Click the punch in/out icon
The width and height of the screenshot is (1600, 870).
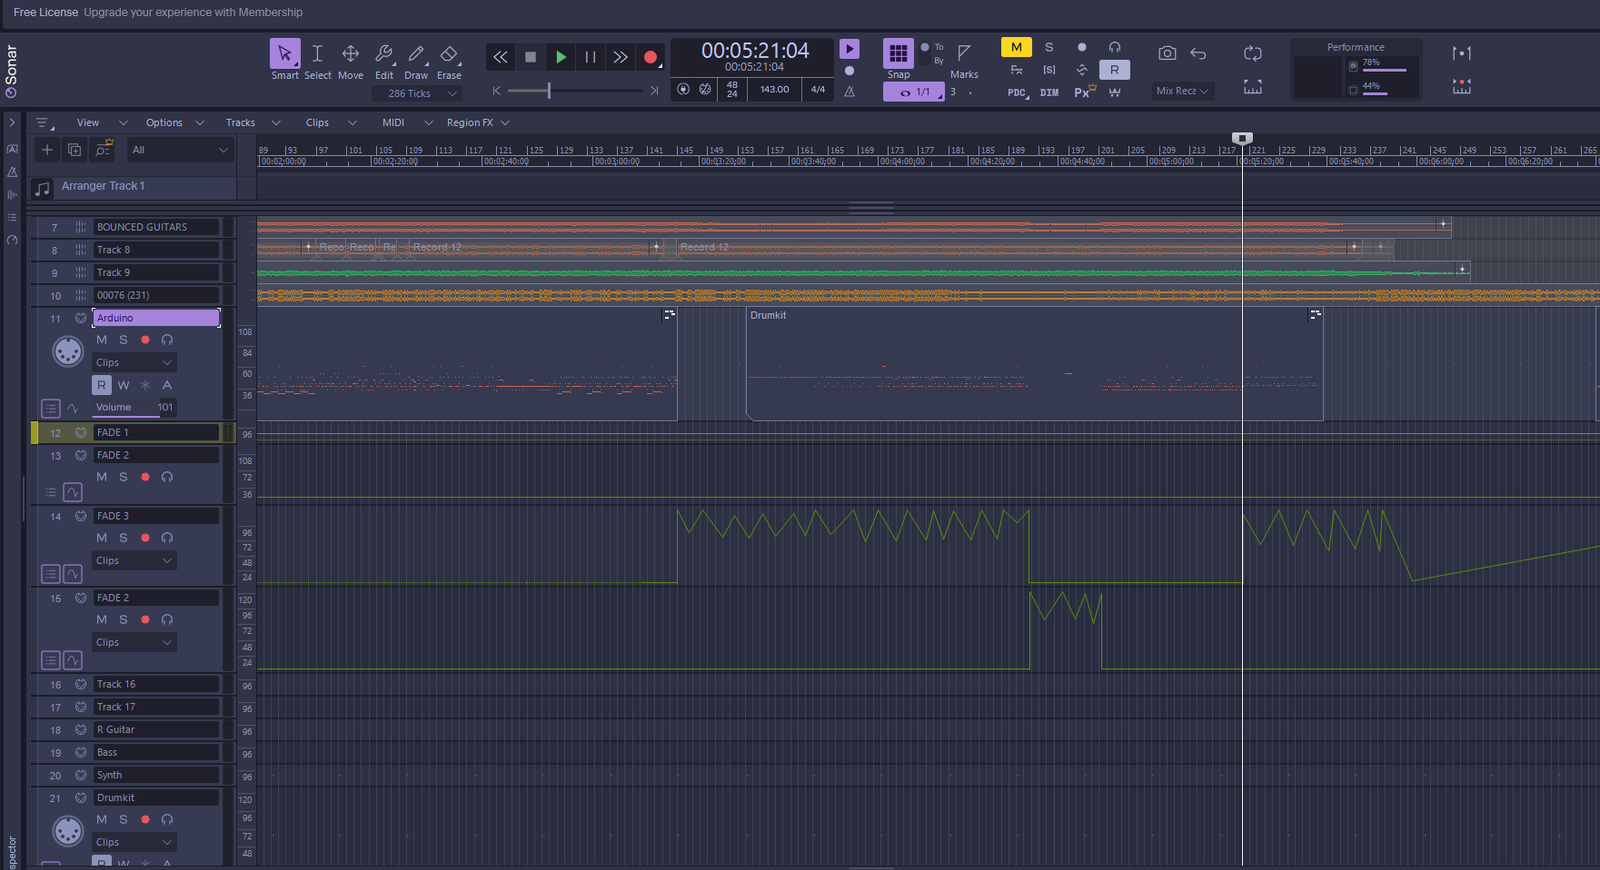(x=1461, y=53)
